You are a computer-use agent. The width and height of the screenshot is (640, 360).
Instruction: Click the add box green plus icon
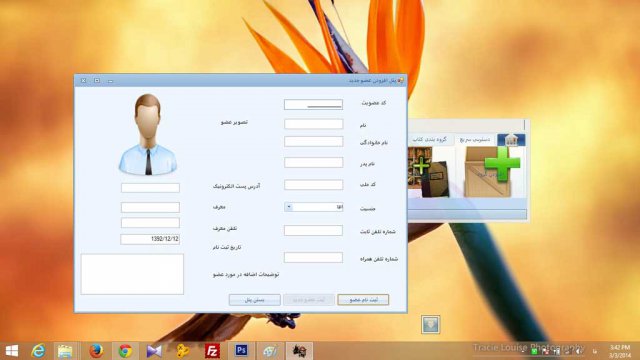click(x=493, y=171)
